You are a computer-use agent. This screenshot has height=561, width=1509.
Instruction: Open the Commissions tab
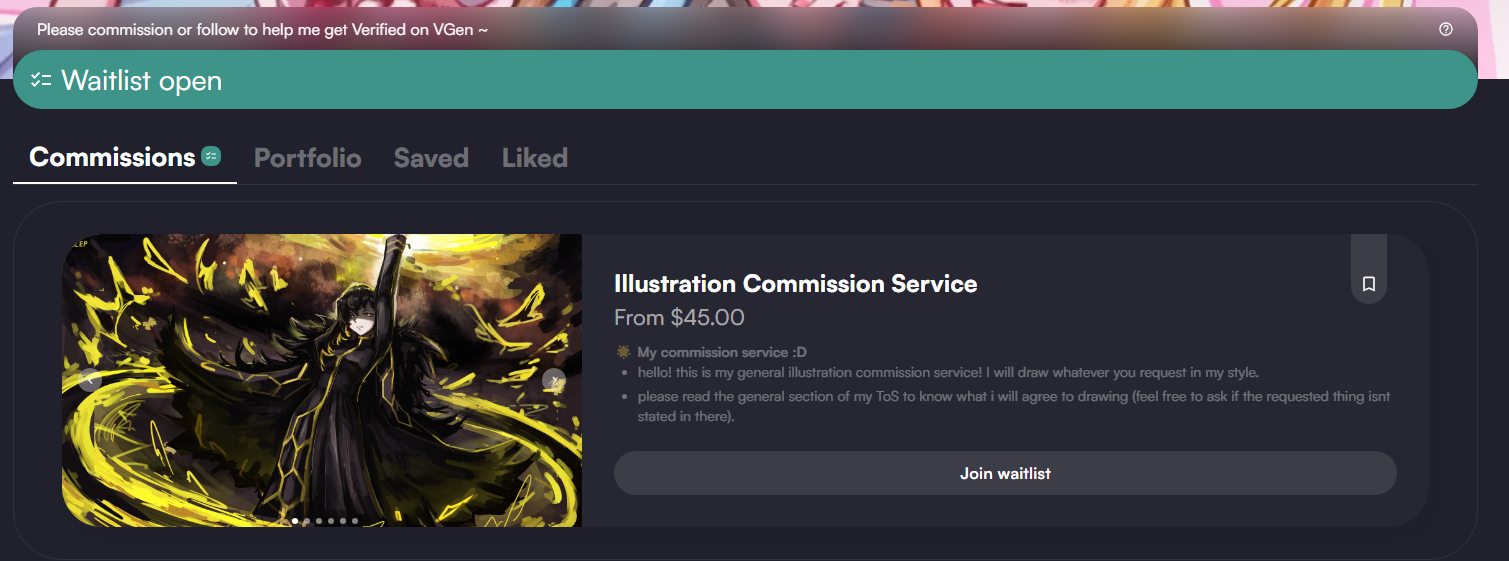(112, 157)
